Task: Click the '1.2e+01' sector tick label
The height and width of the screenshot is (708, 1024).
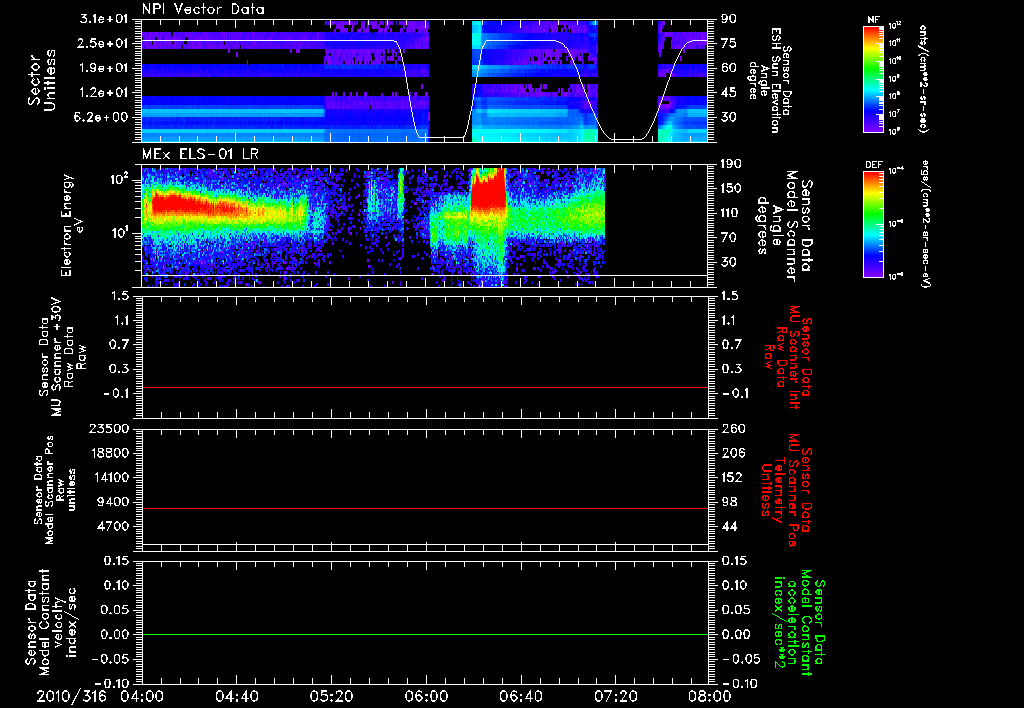Action: tap(104, 93)
